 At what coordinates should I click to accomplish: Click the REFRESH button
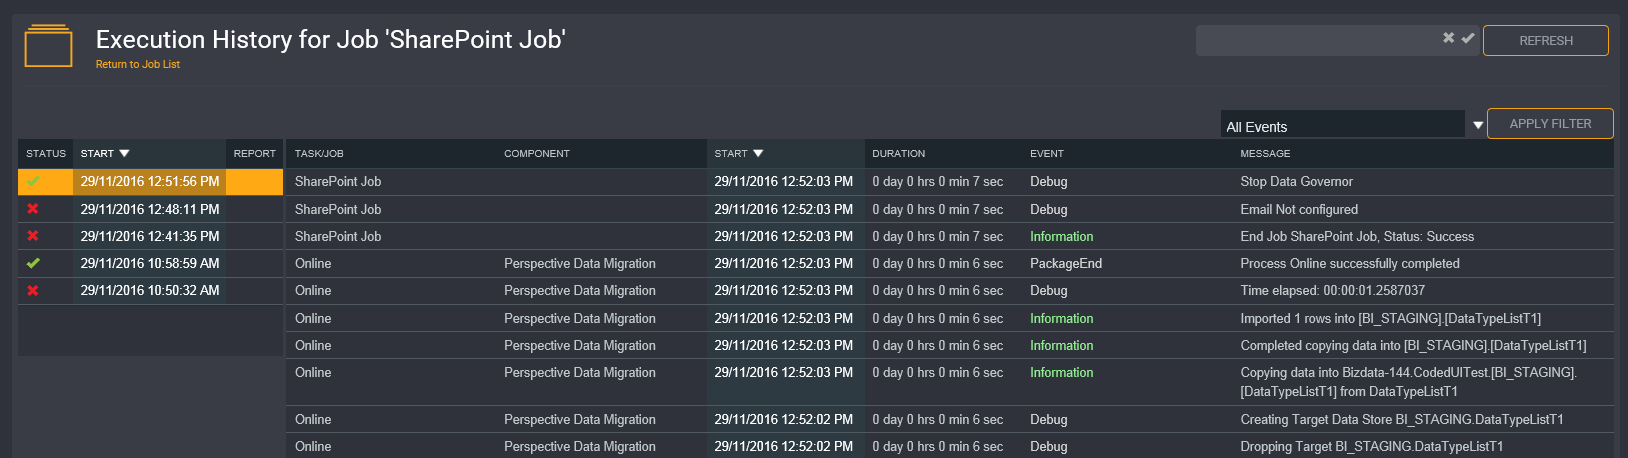[x=1546, y=40]
